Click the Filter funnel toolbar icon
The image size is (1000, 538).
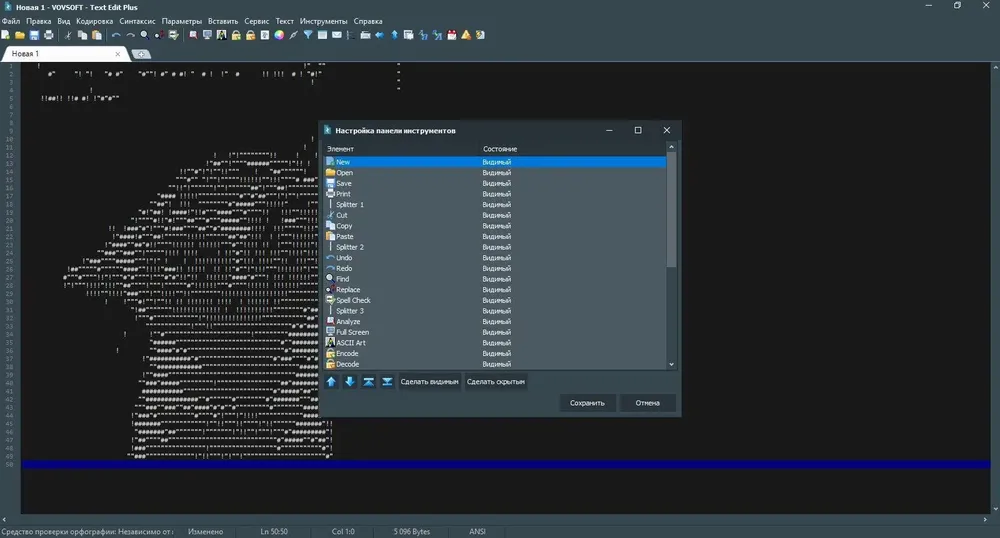click(308, 35)
